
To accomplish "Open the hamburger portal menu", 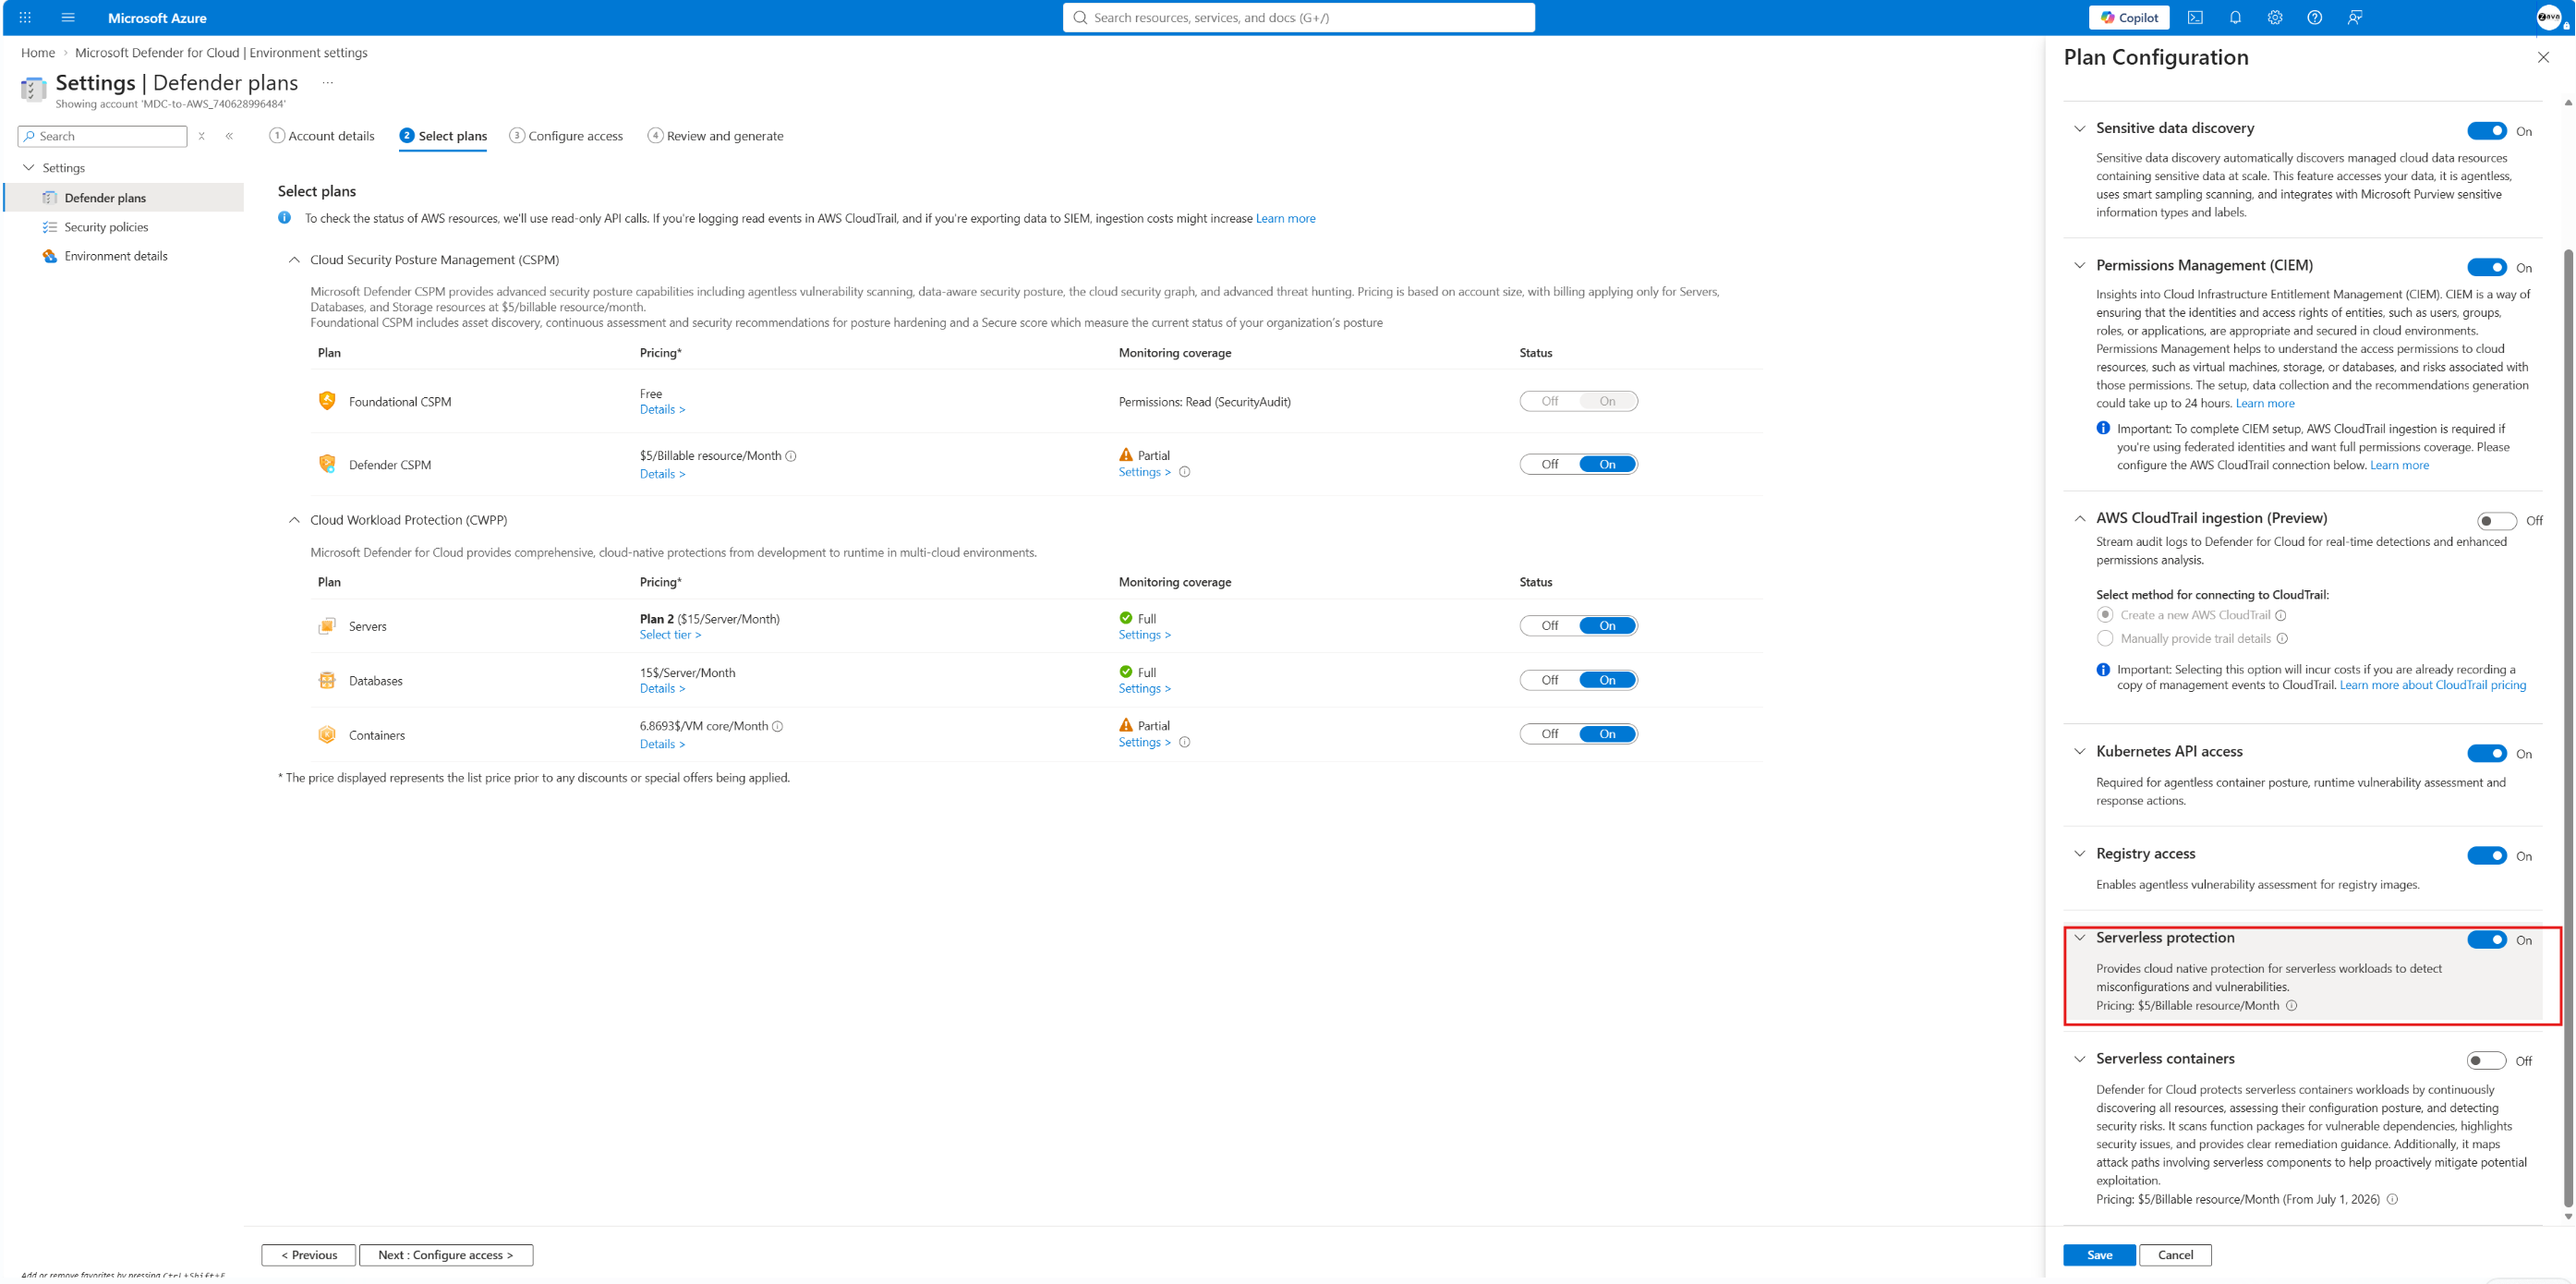I will point(68,17).
